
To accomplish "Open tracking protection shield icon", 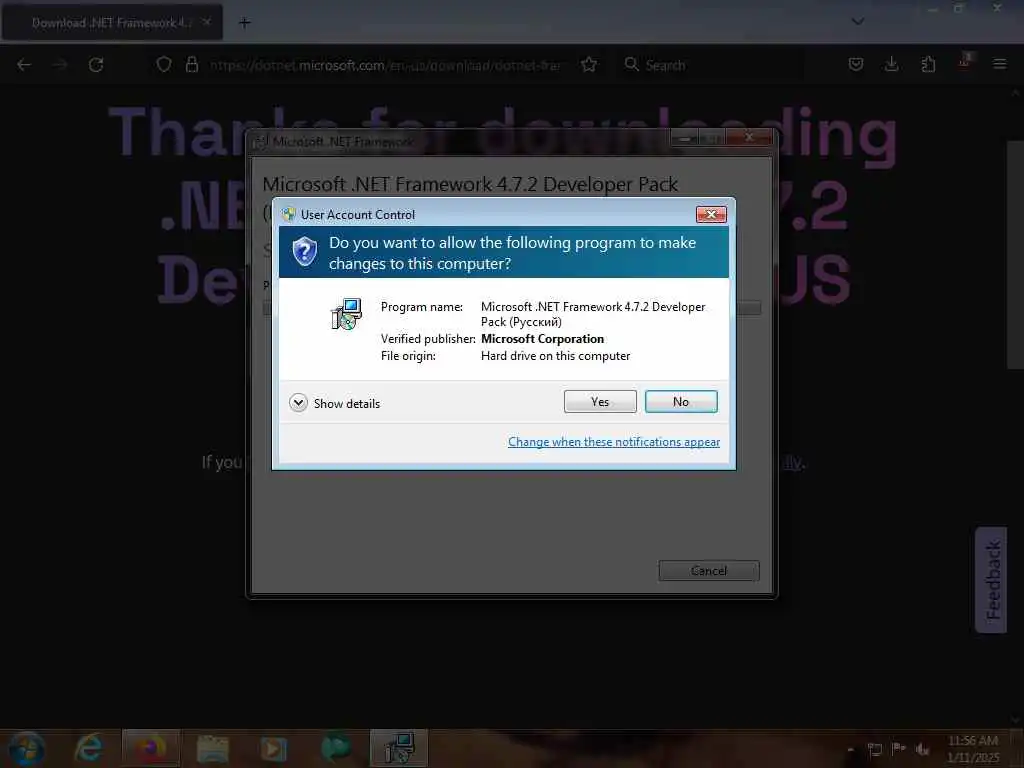I will 164,65.
